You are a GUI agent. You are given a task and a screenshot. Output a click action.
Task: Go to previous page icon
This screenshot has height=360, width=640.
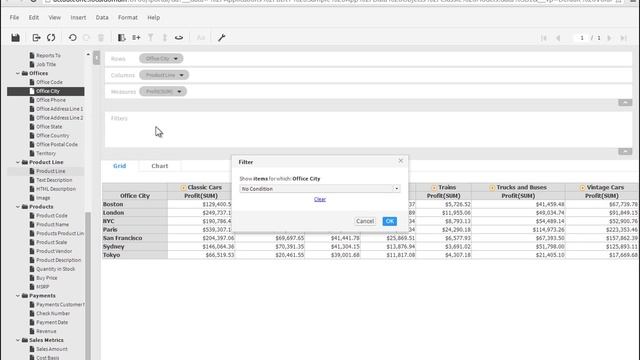click(558, 38)
